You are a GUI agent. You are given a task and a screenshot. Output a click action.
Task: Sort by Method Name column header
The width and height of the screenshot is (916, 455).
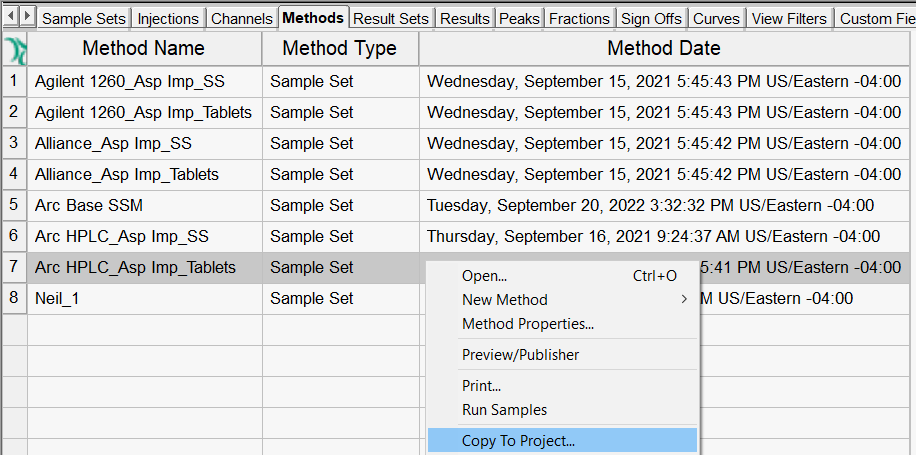[144, 48]
